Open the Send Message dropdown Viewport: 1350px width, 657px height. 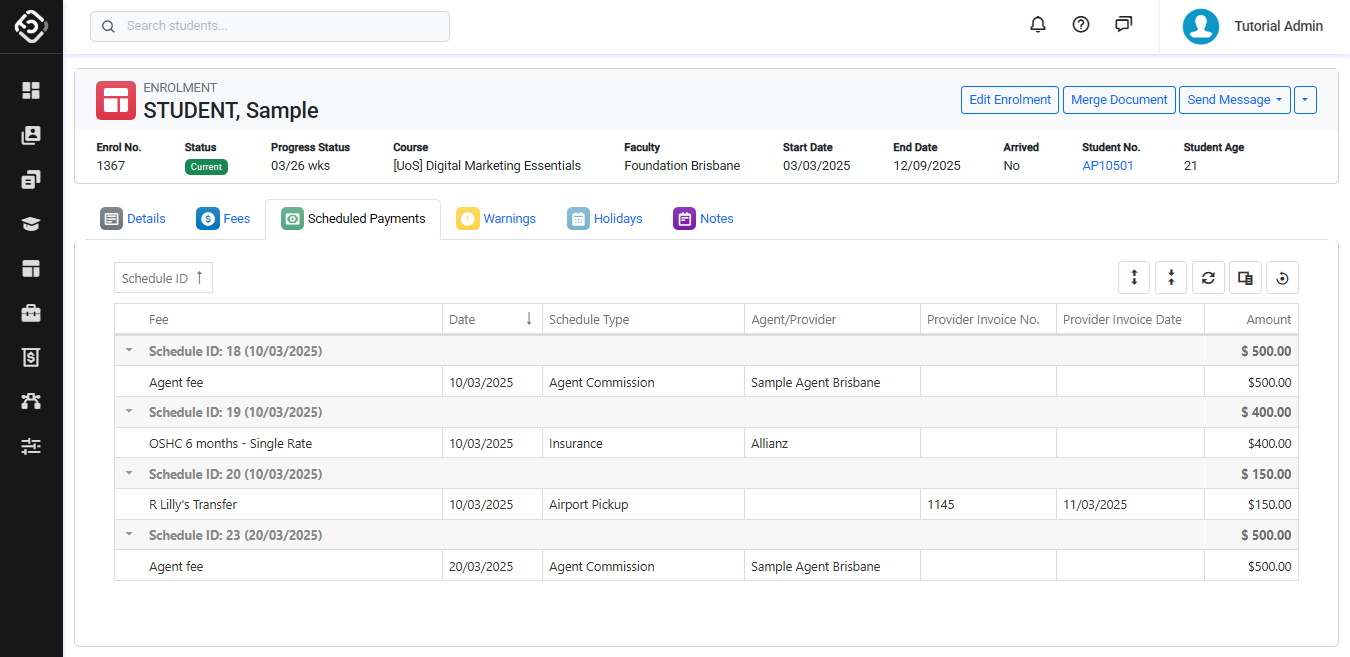pos(1234,100)
